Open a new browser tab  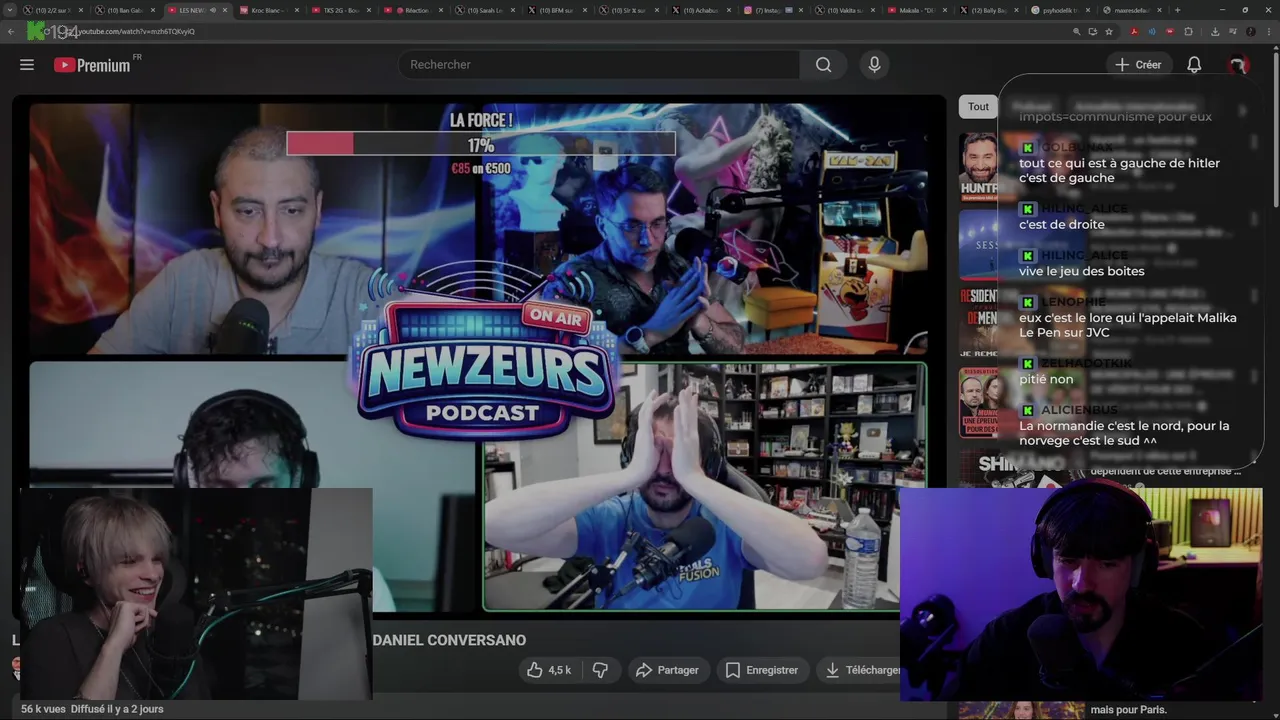1177,10
